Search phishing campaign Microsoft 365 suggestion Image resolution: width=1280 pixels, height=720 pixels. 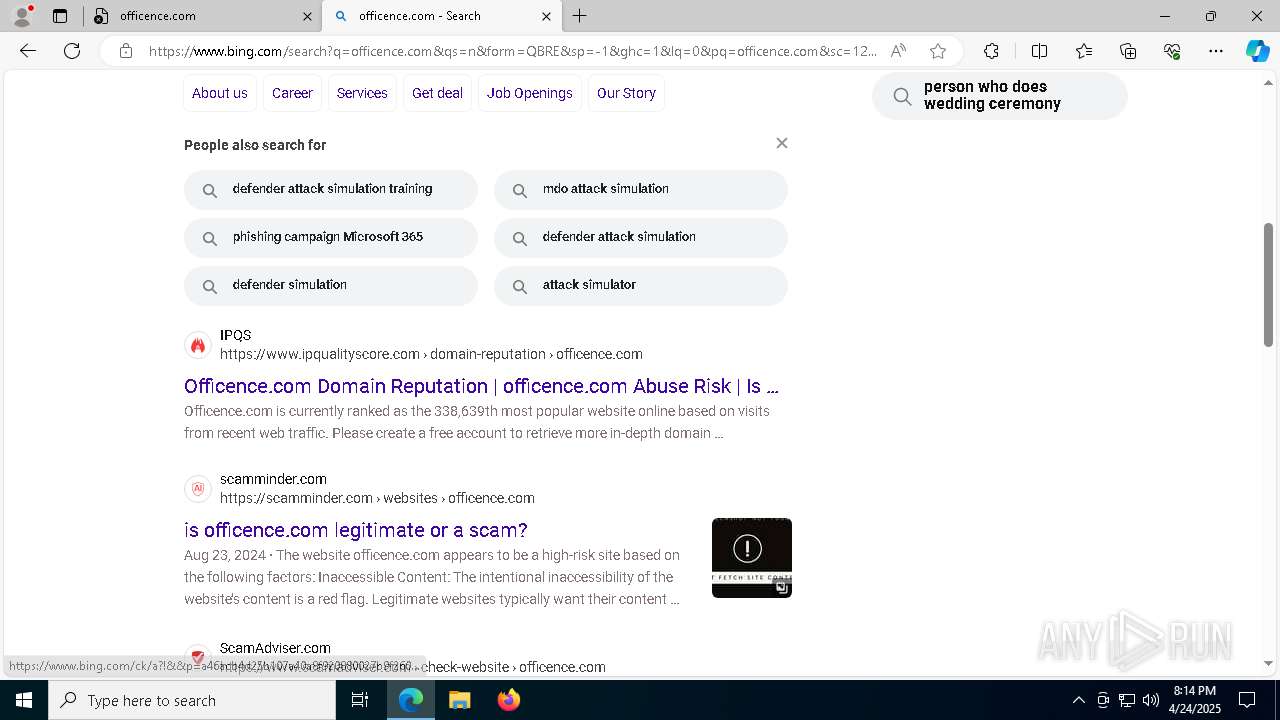coord(331,237)
